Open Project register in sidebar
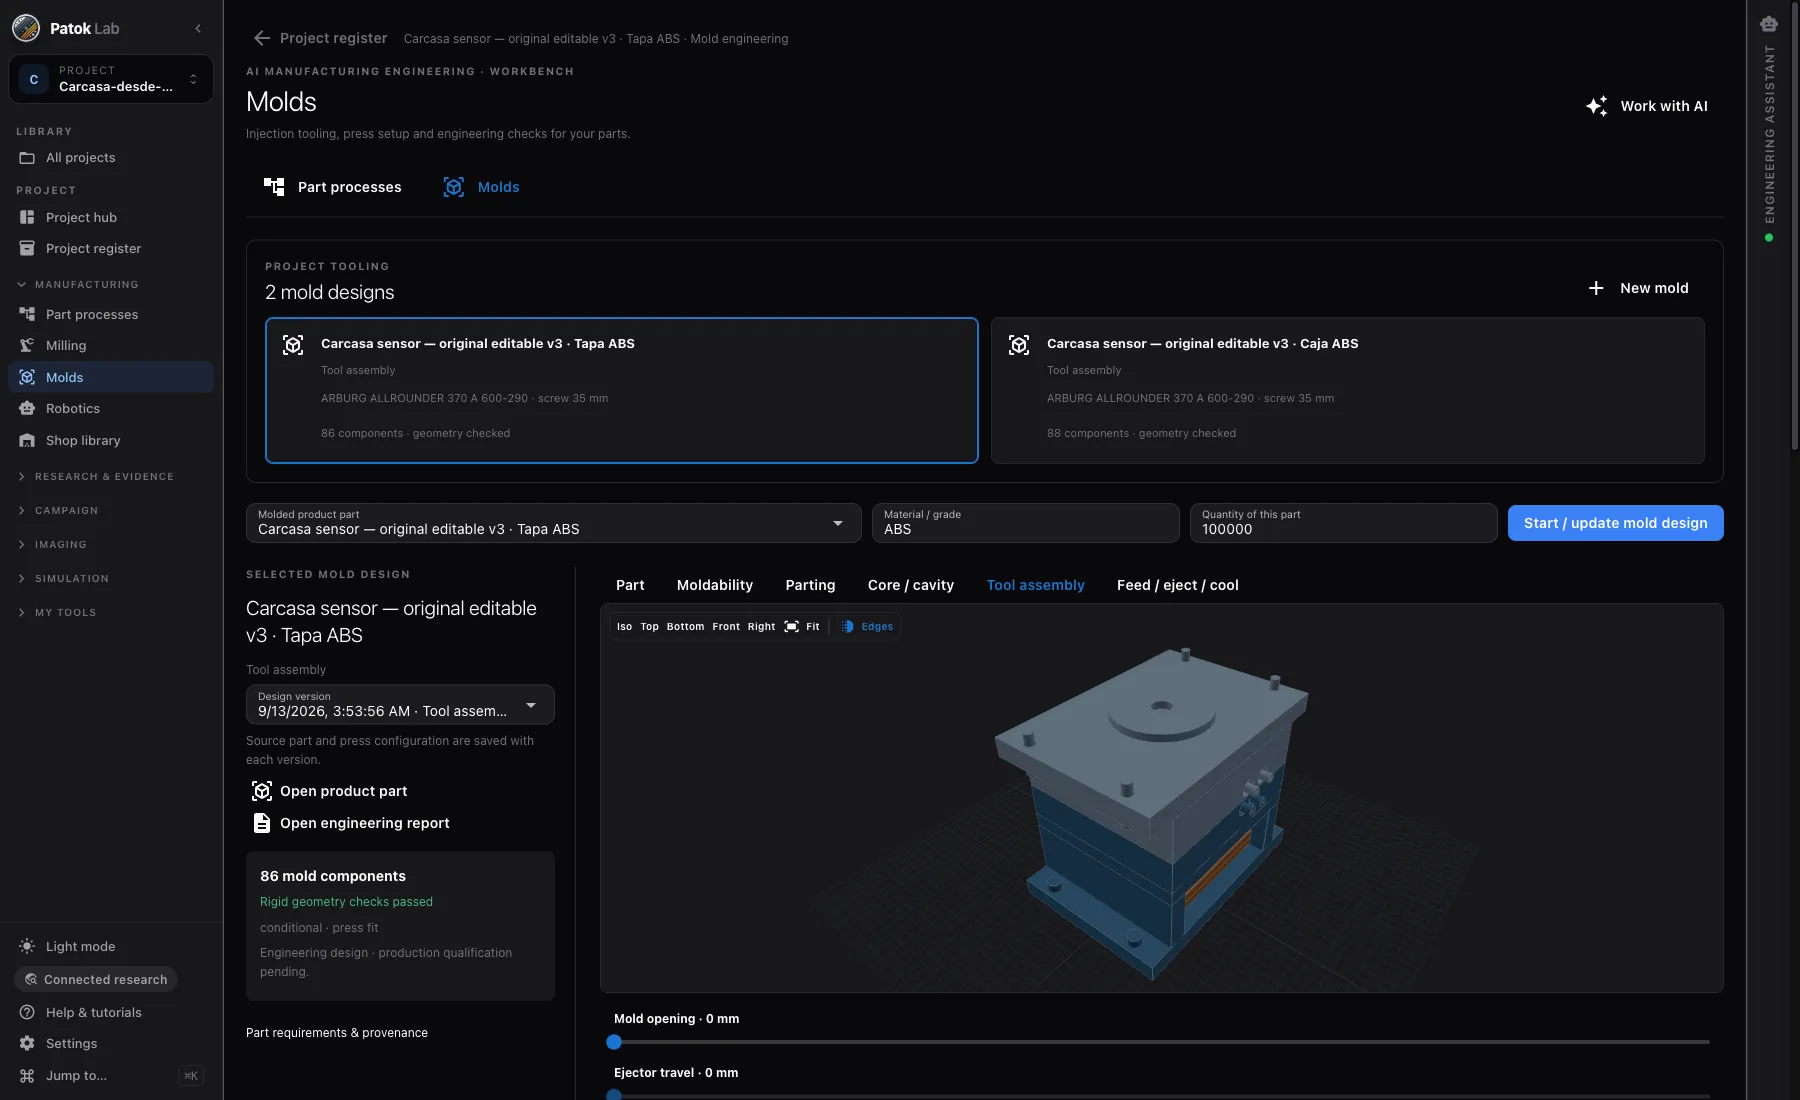Screen dimensions: 1800x1100 click(x=111, y=248)
